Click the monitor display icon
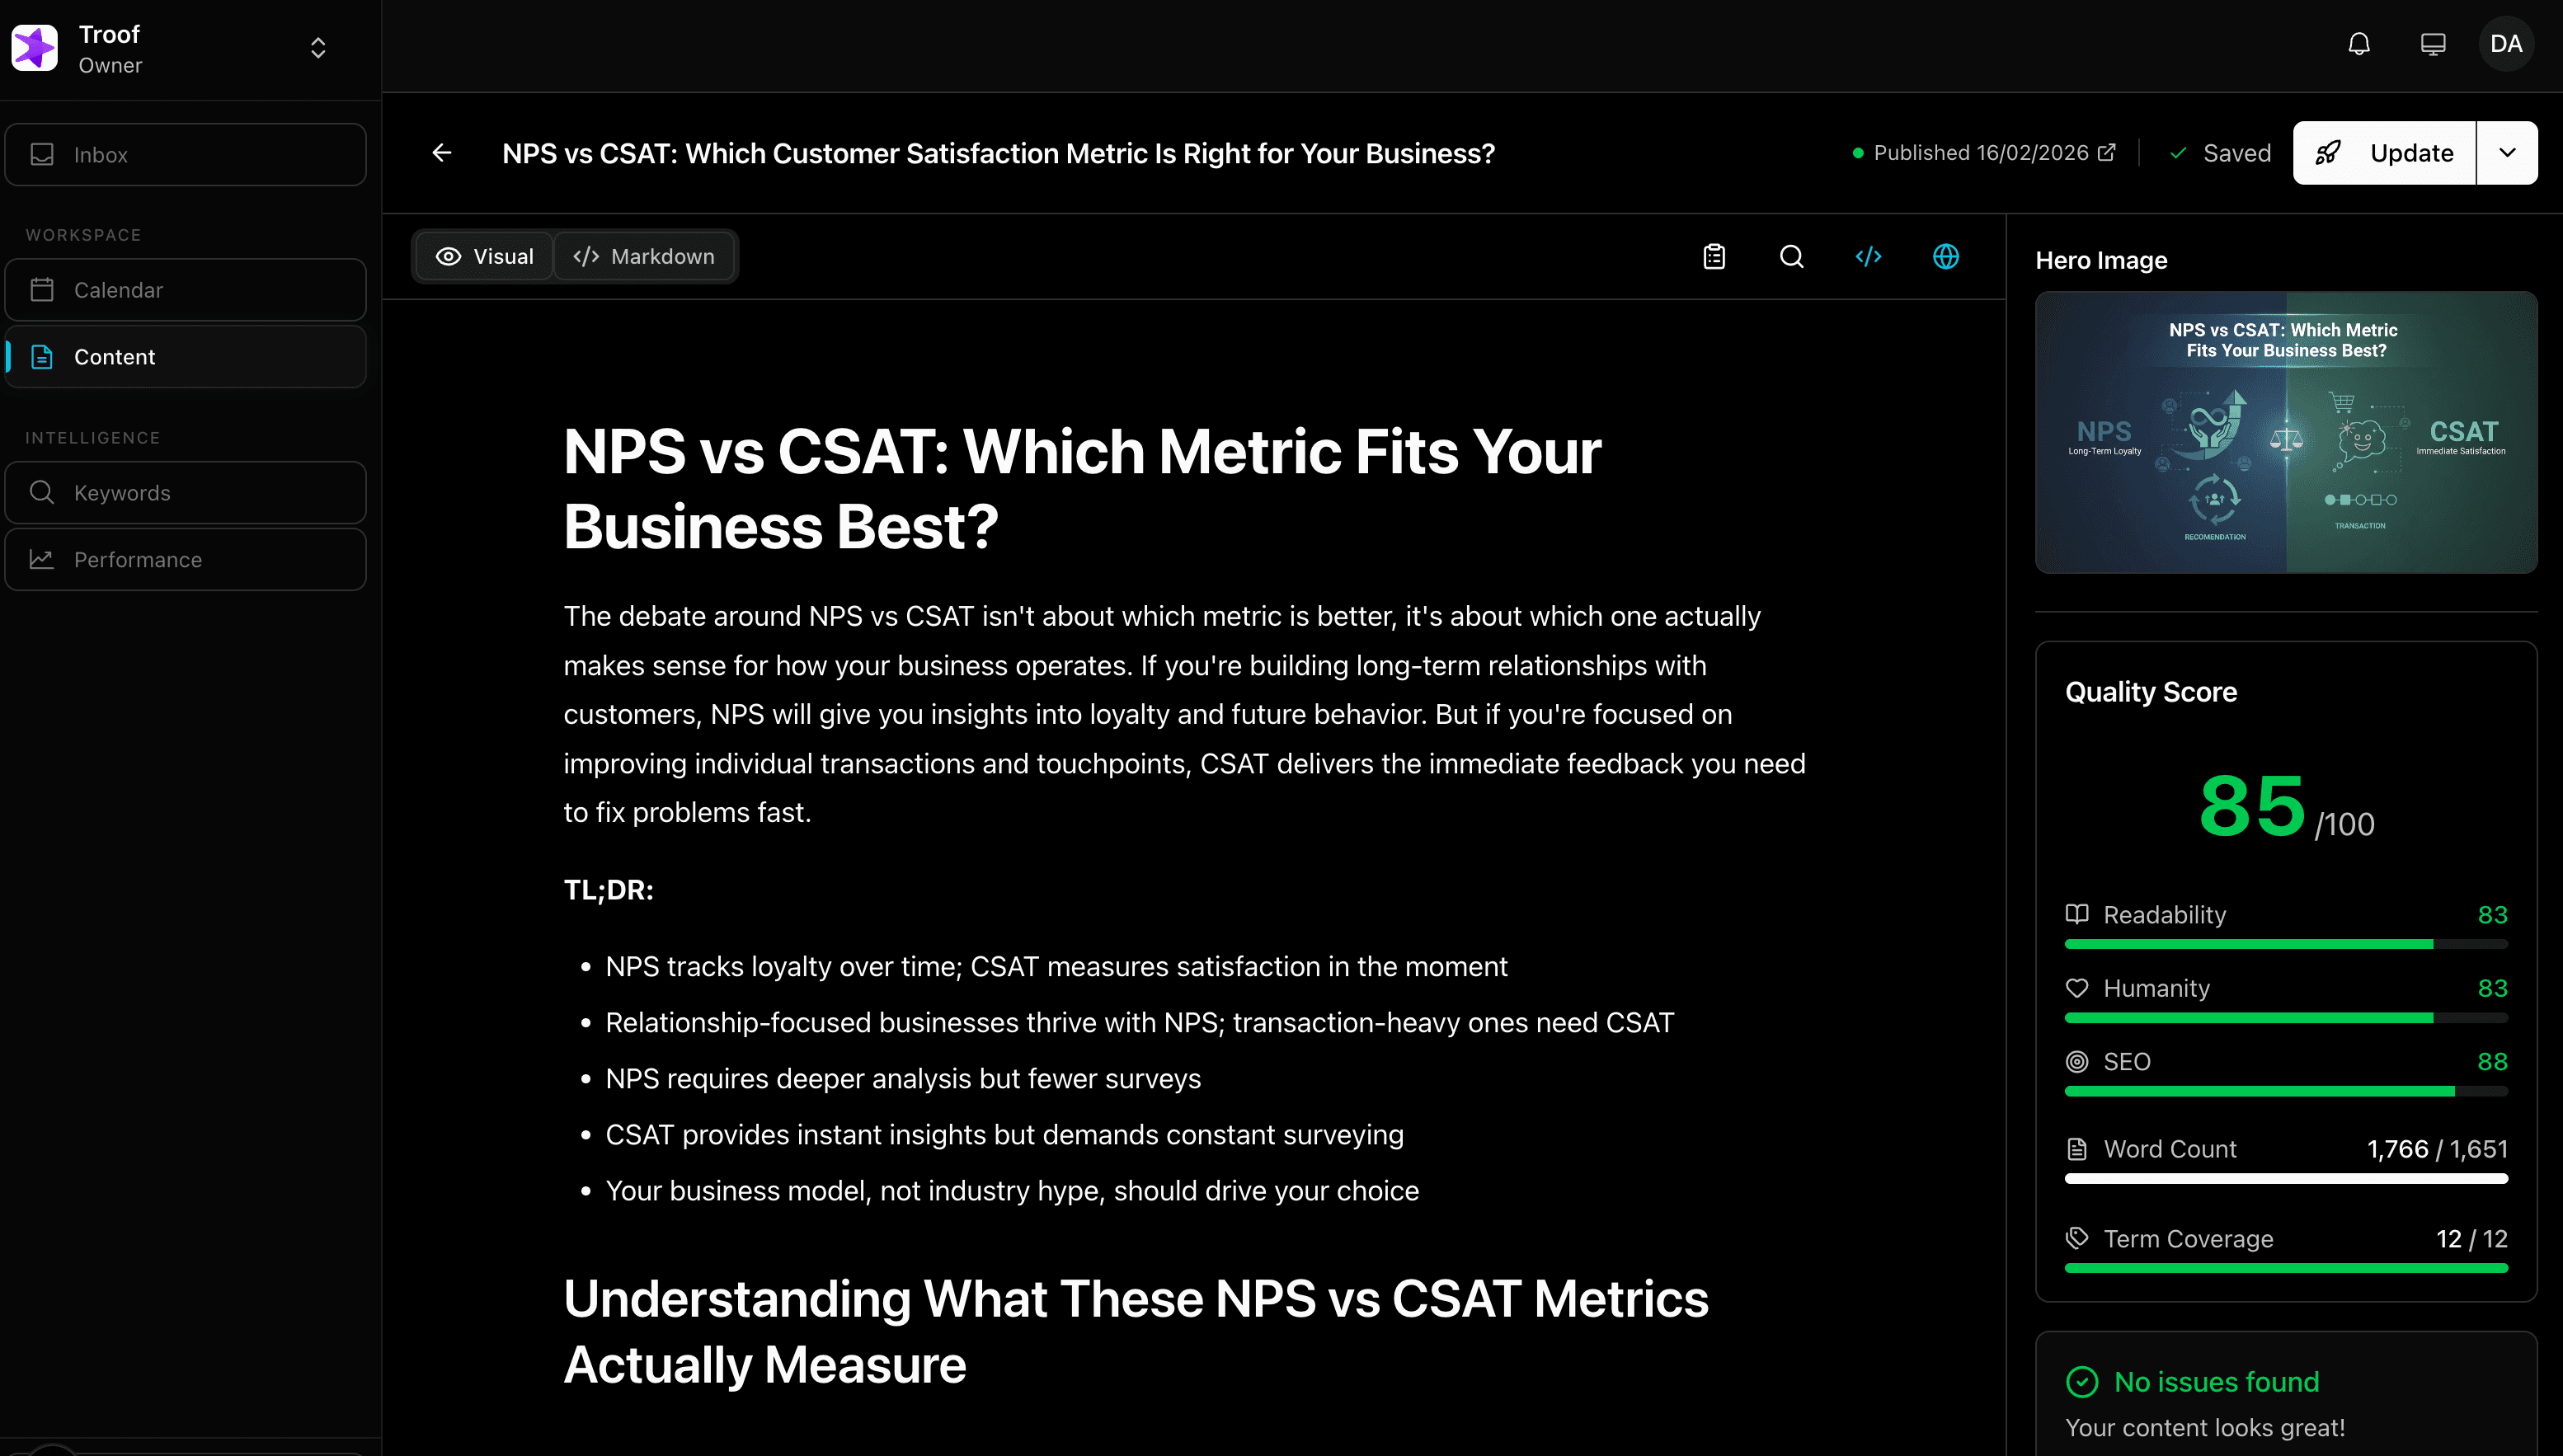This screenshot has height=1456, width=2563. click(x=2432, y=44)
